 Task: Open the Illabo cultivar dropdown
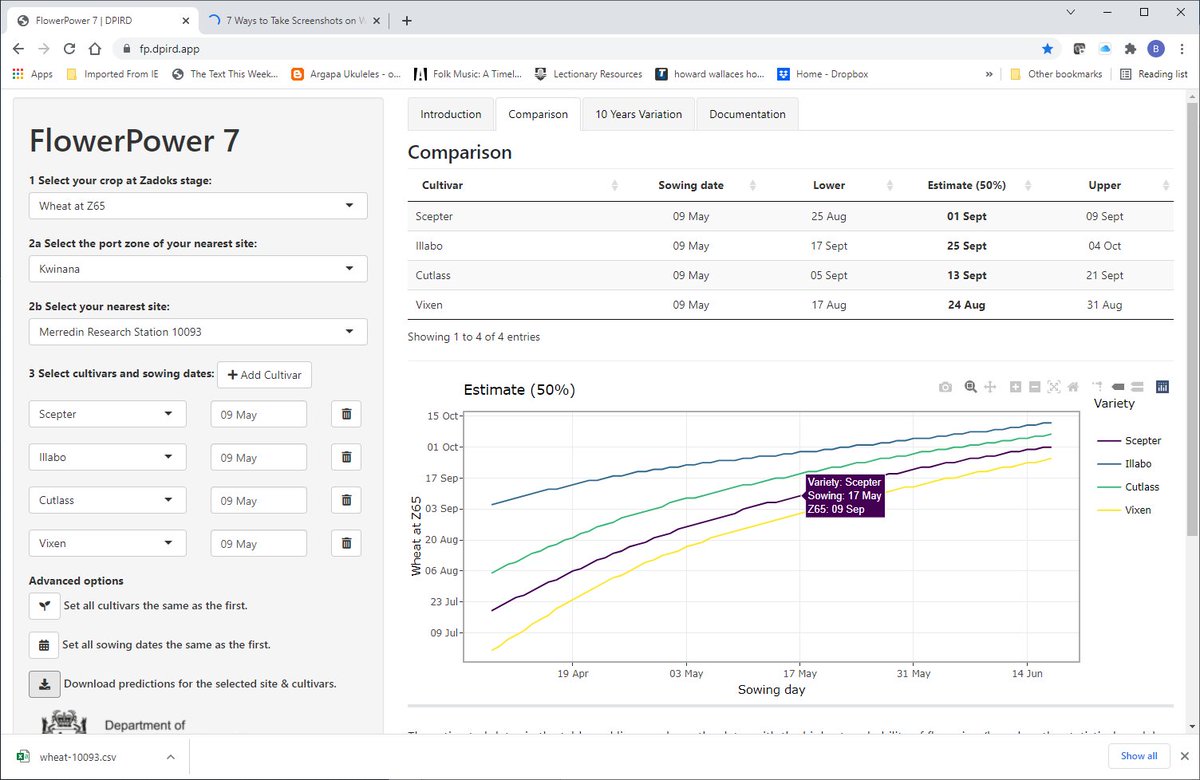107,457
